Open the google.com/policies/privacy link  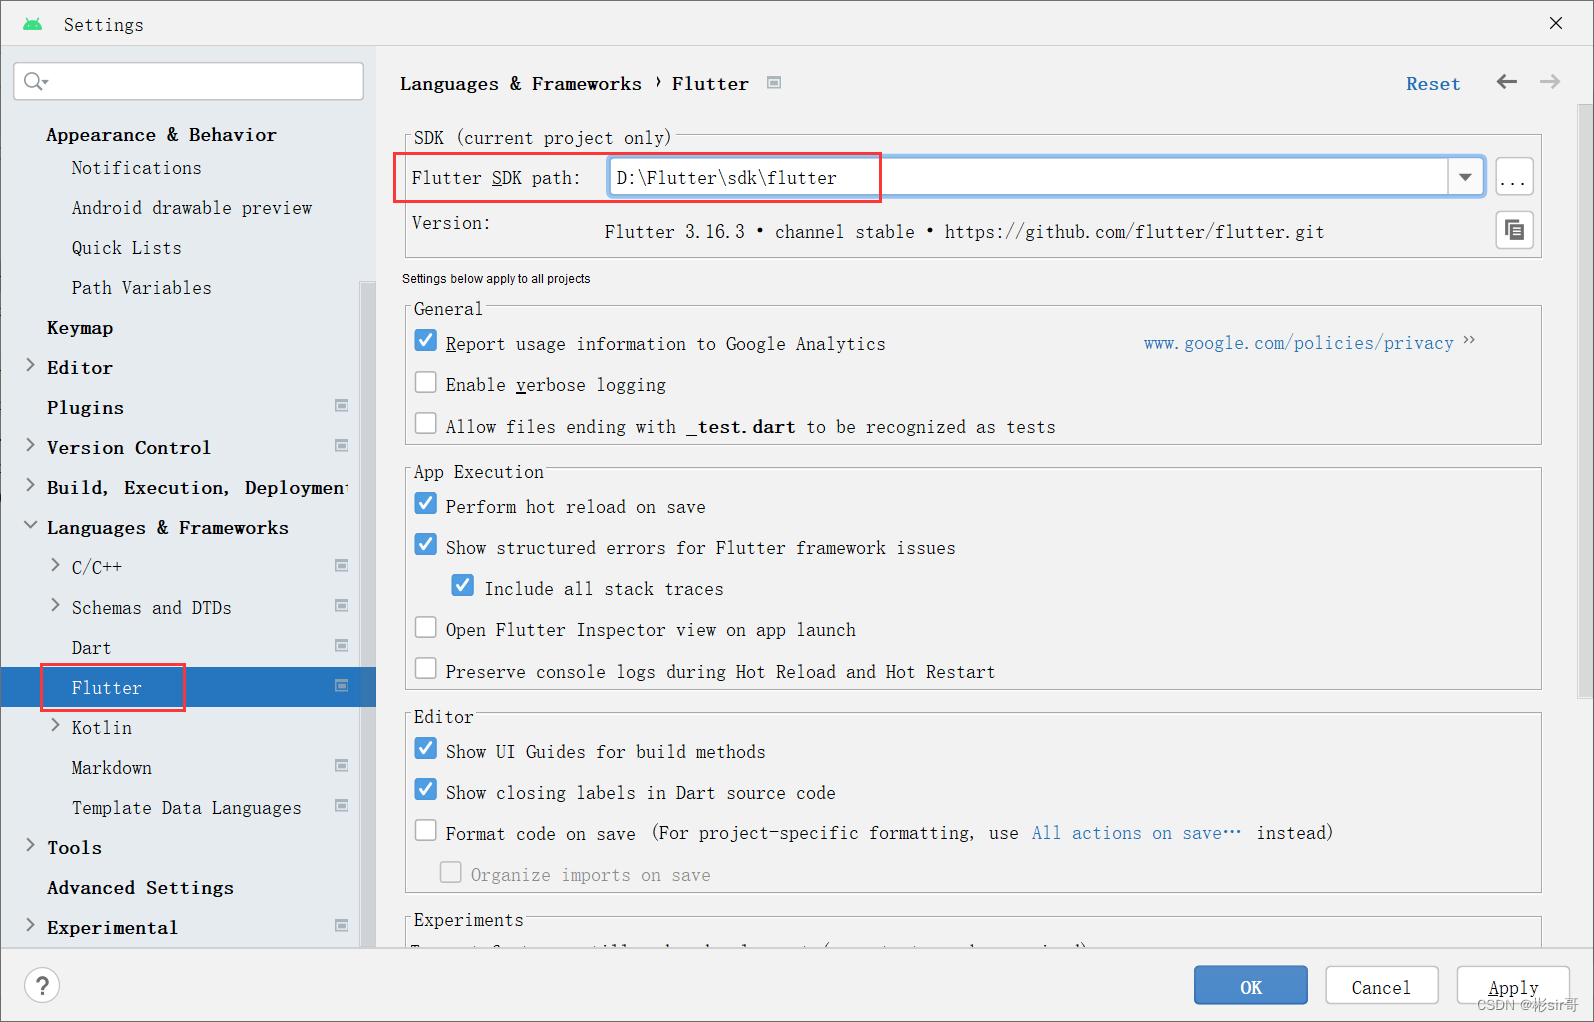click(x=1299, y=343)
